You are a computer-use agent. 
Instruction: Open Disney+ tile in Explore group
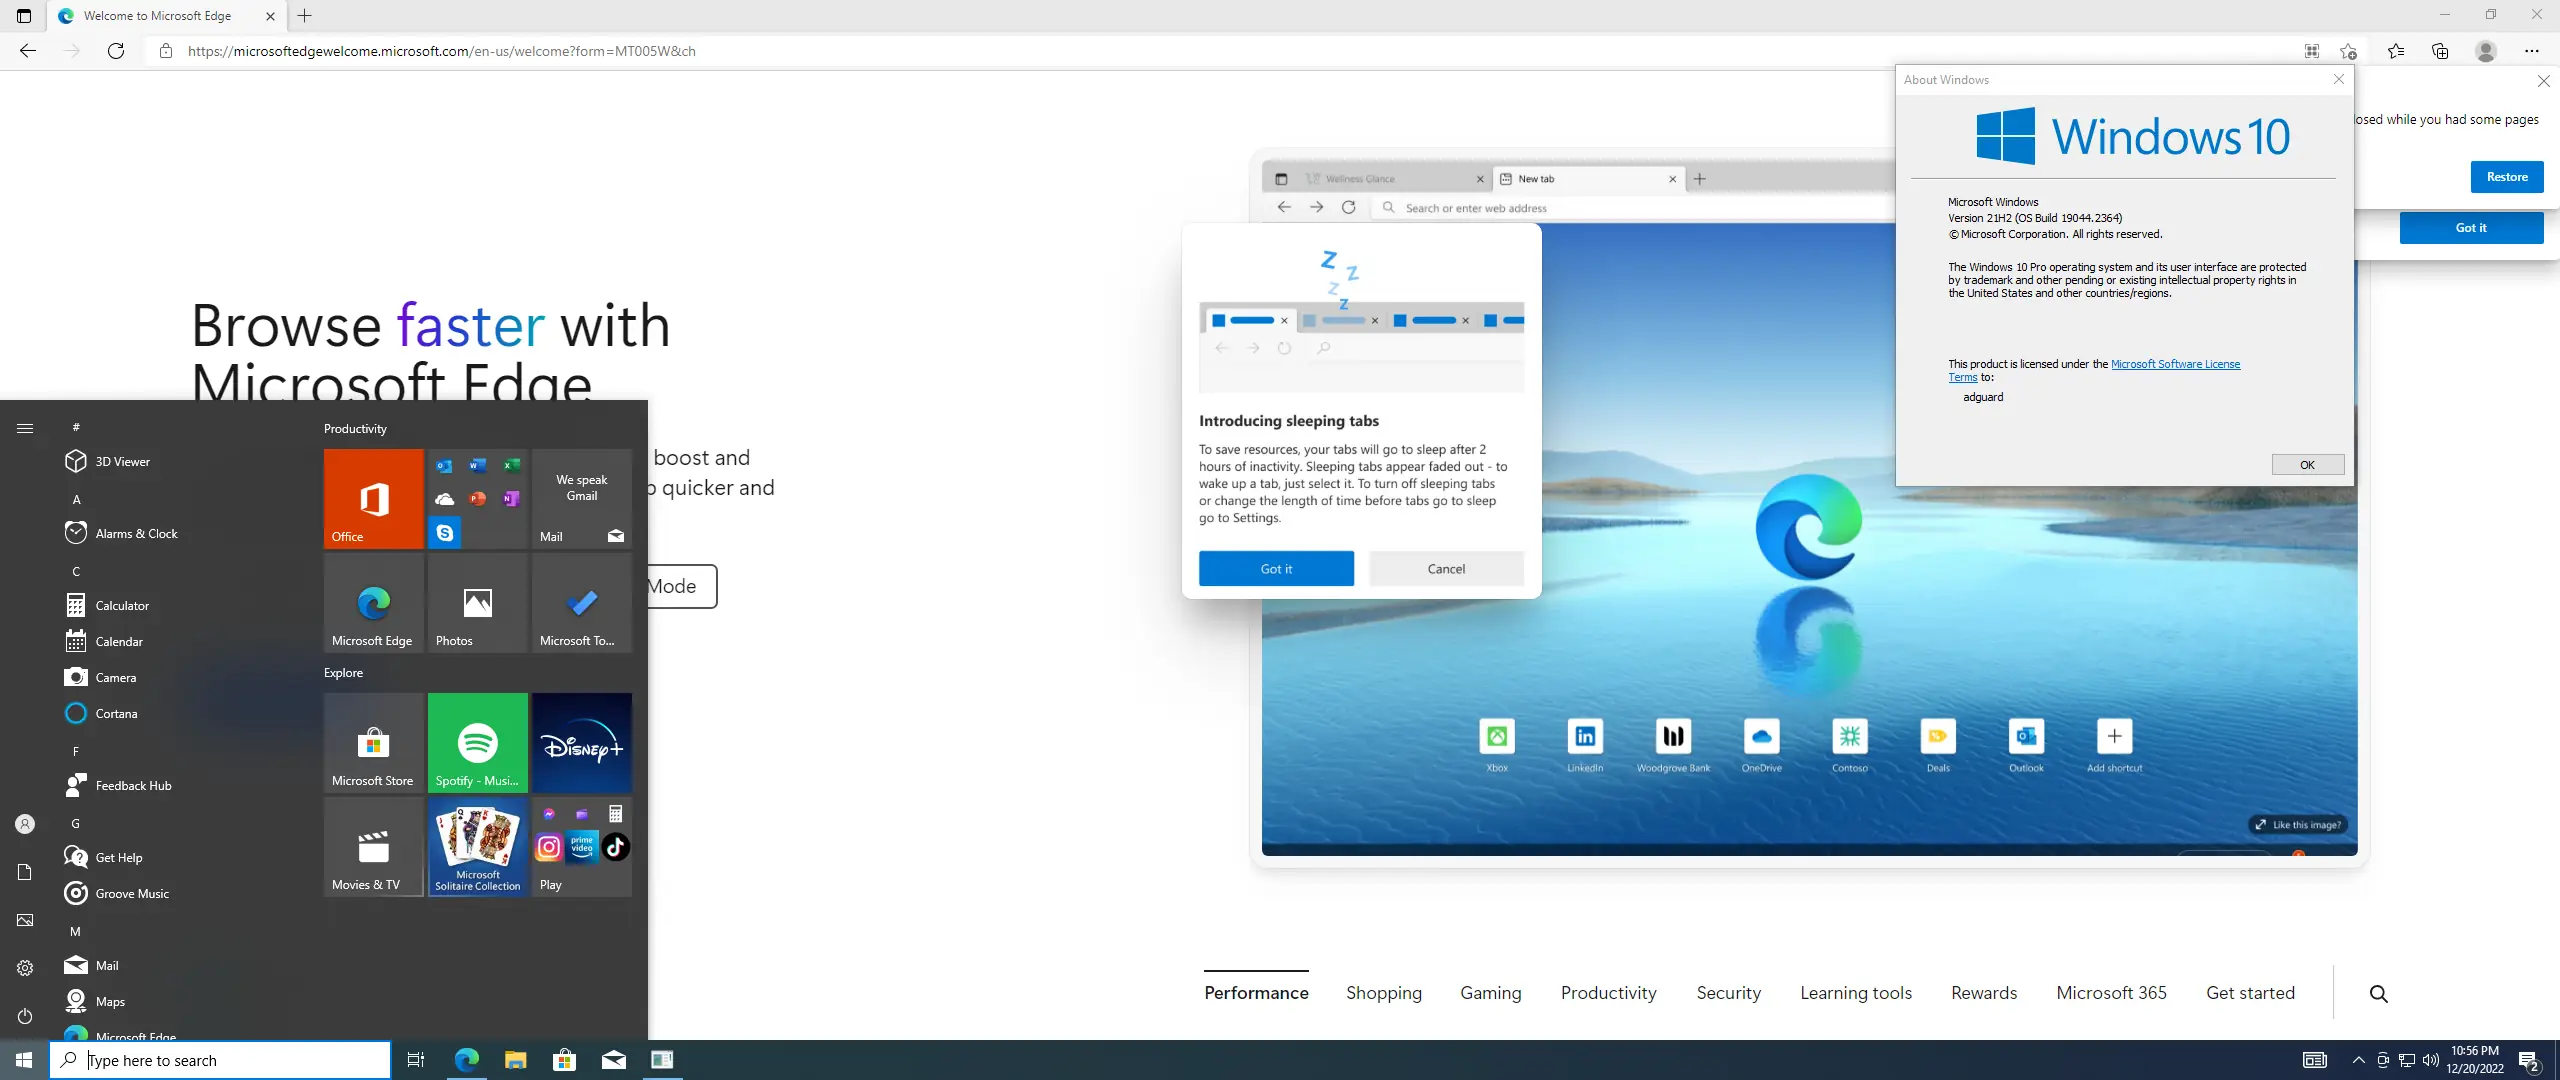[582, 743]
